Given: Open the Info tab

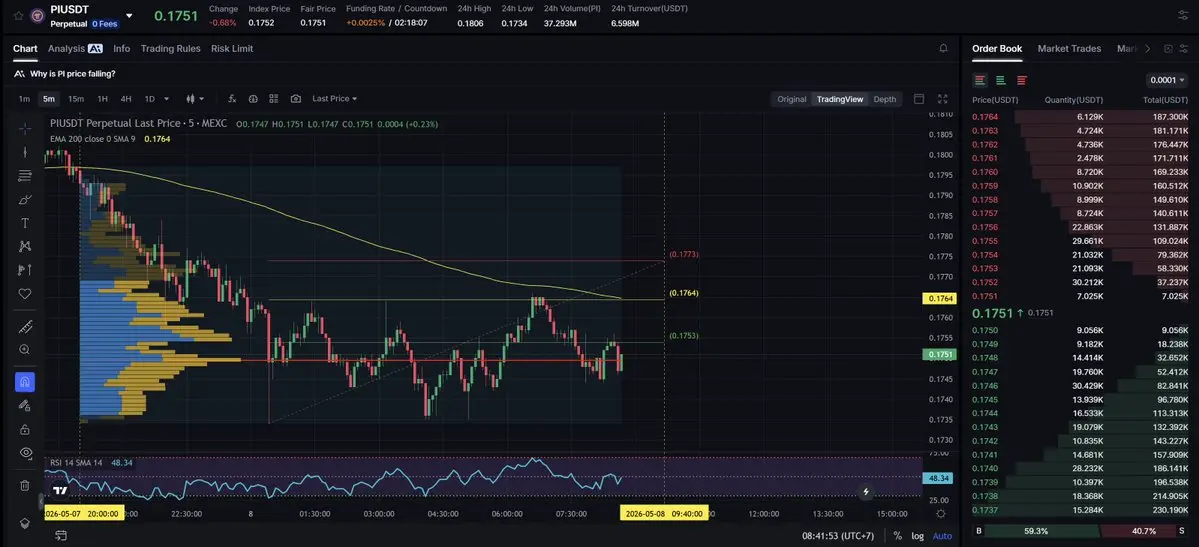Looking at the screenshot, I should (122, 48).
